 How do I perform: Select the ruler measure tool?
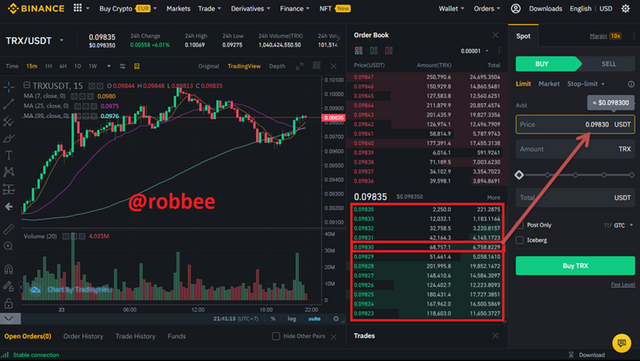click(9, 229)
